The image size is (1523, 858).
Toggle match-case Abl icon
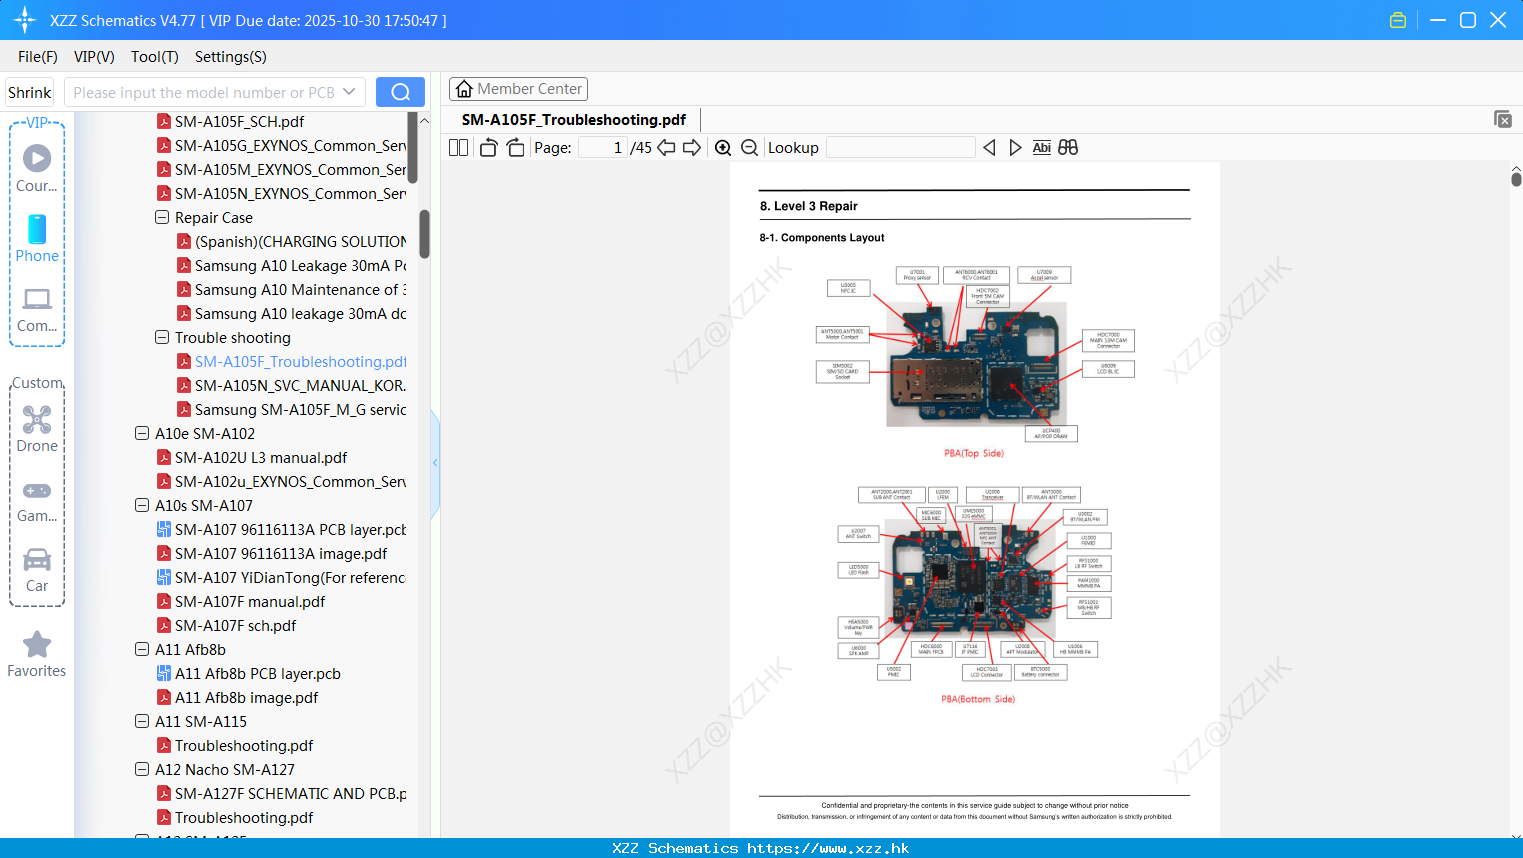pyautogui.click(x=1041, y=148)
